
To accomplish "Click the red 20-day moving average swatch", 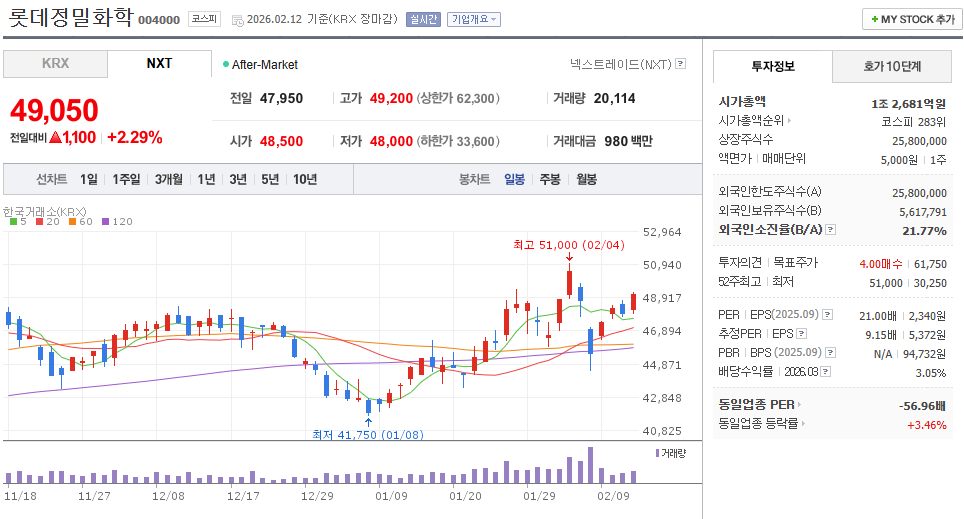I will click(39, 221).
